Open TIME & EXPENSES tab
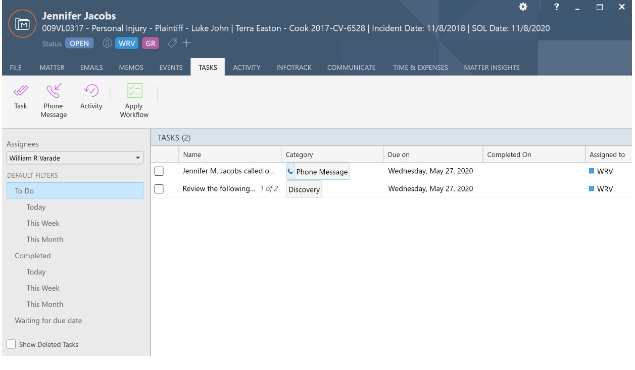 pyautogui.click(x=420, y=68)
